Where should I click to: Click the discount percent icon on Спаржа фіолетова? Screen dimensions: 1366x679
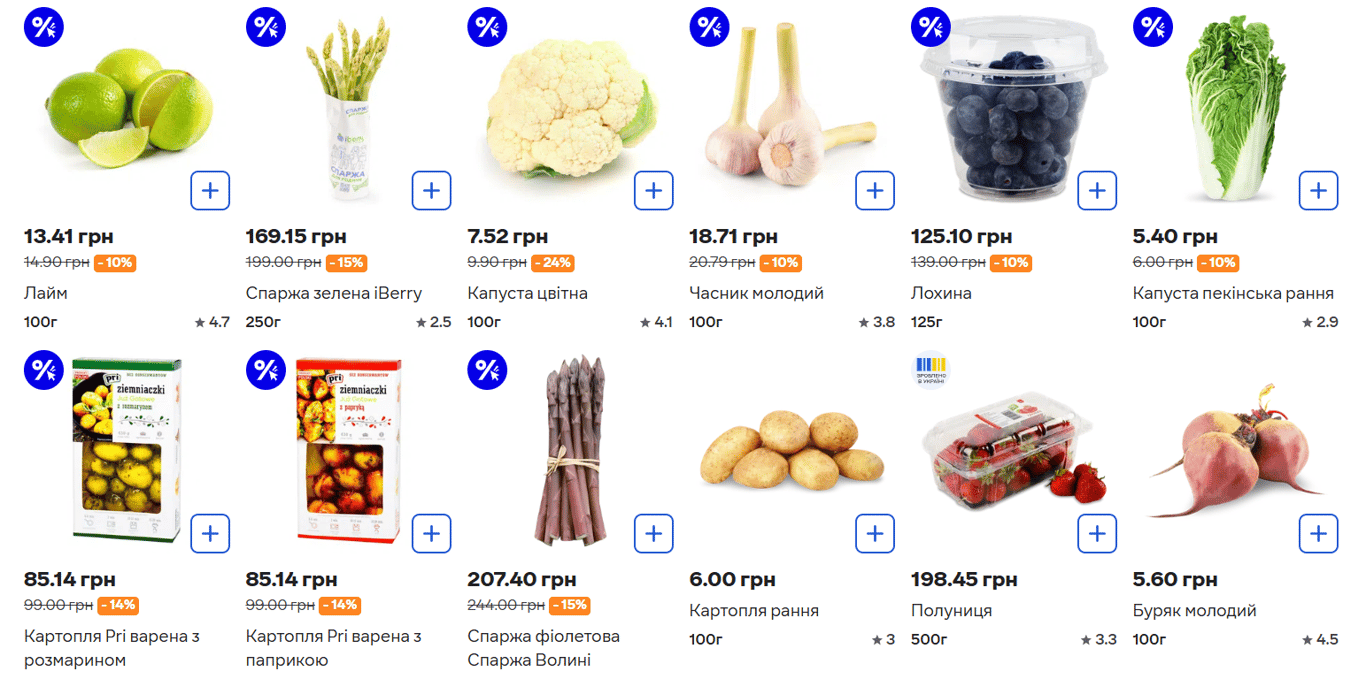click(487, 370)
